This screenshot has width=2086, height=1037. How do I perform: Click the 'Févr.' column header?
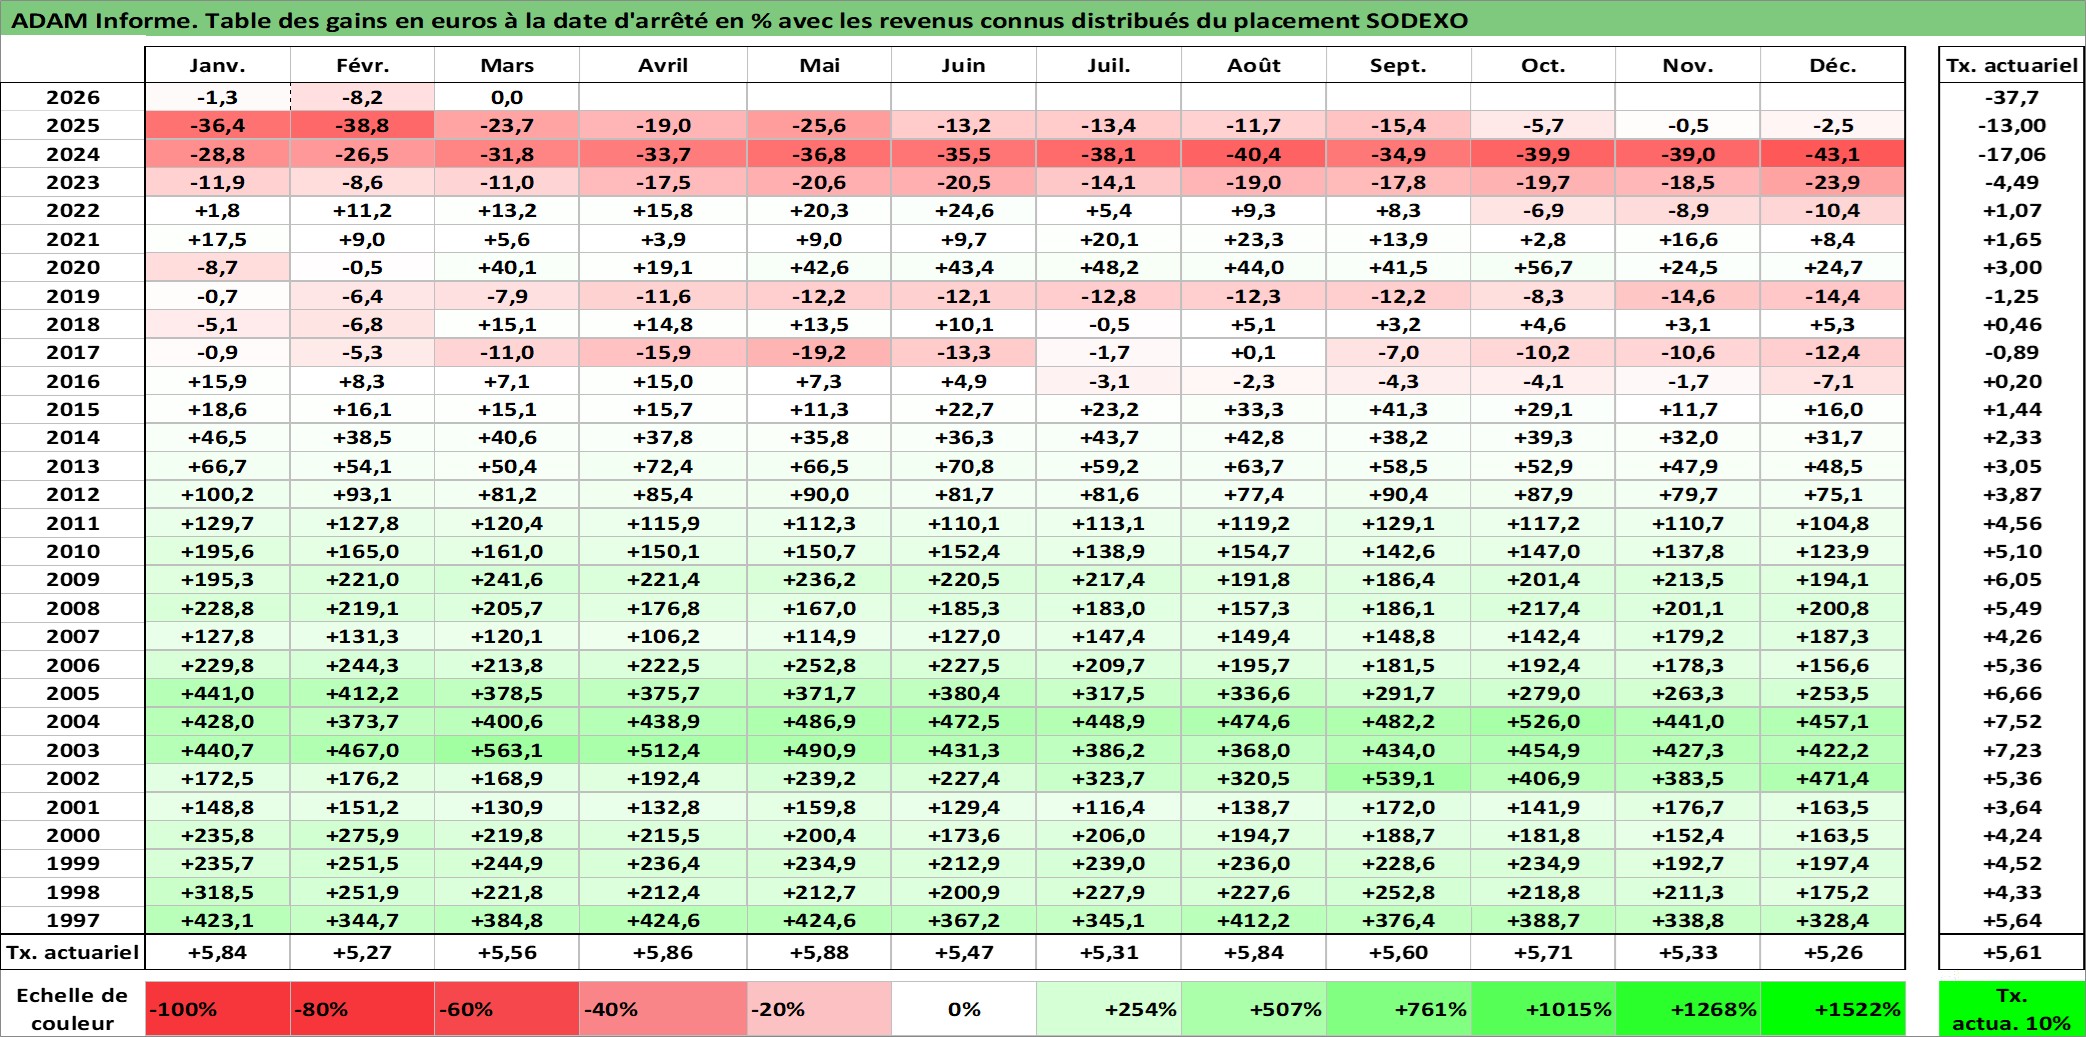[362, 65]
